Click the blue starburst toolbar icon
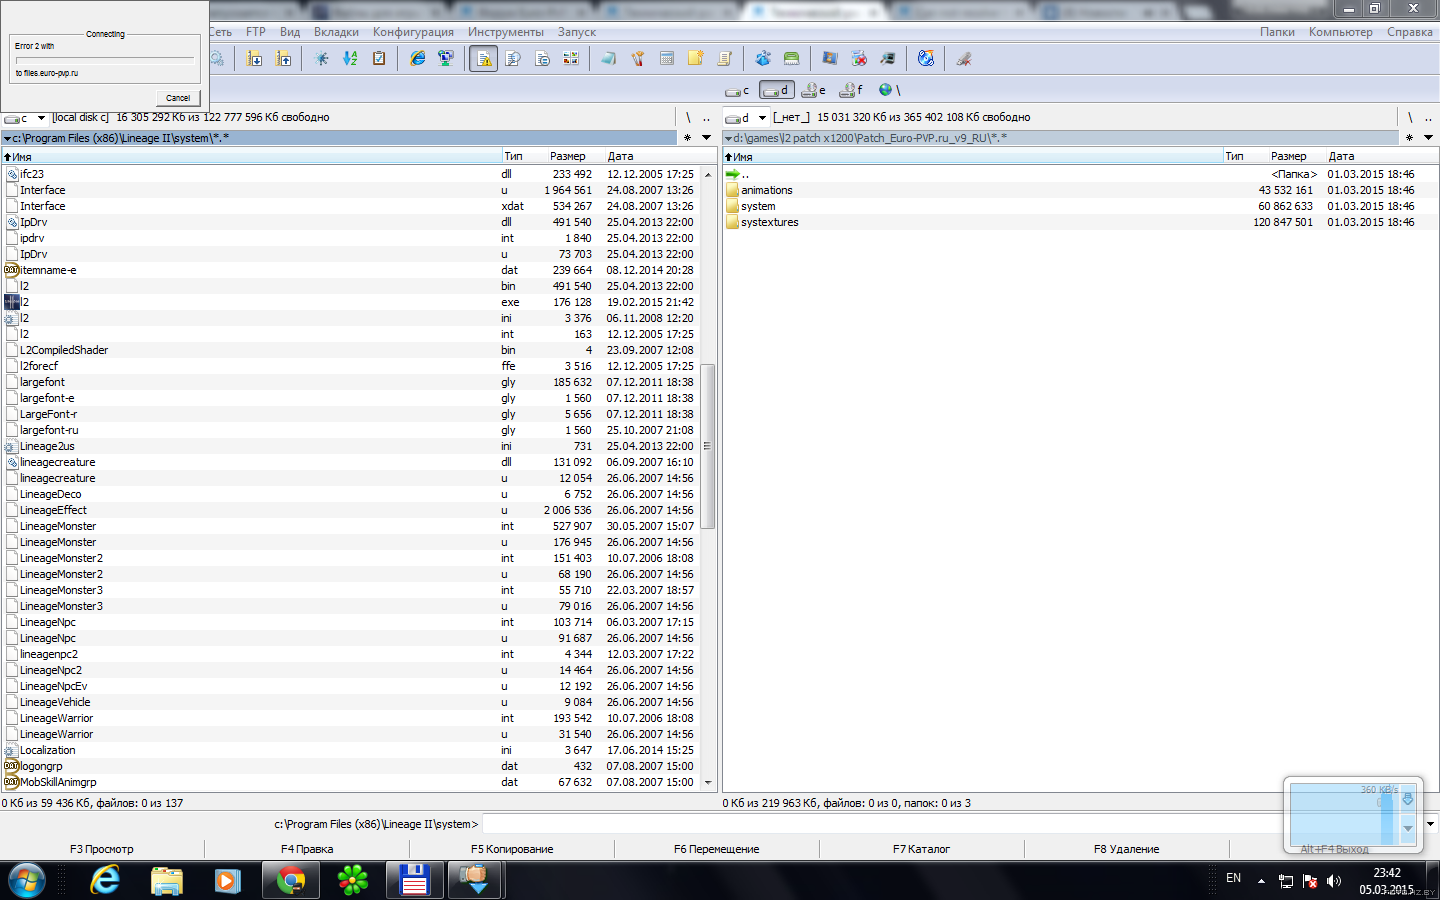The image size is (1440, 900). (x=321, y=59)
